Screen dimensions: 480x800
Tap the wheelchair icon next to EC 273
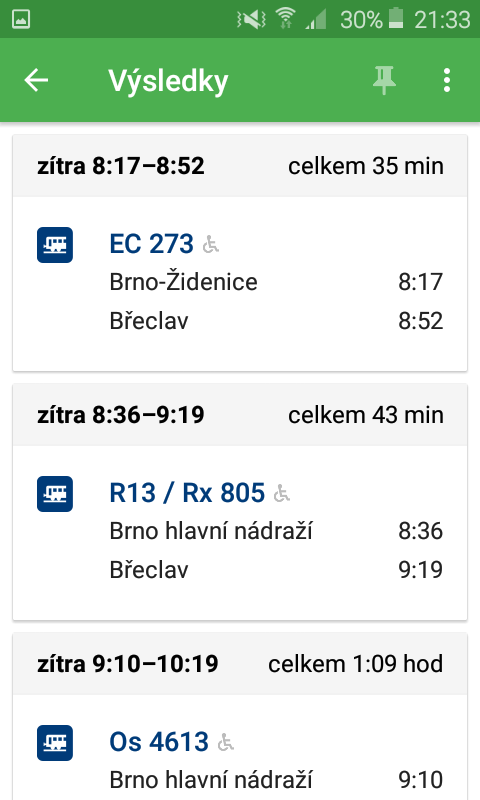pyautogui.click(x=211, y=244)
